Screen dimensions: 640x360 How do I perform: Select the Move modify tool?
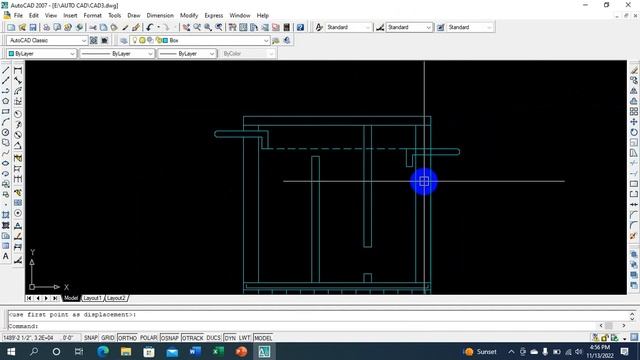[x=633, y=122]
